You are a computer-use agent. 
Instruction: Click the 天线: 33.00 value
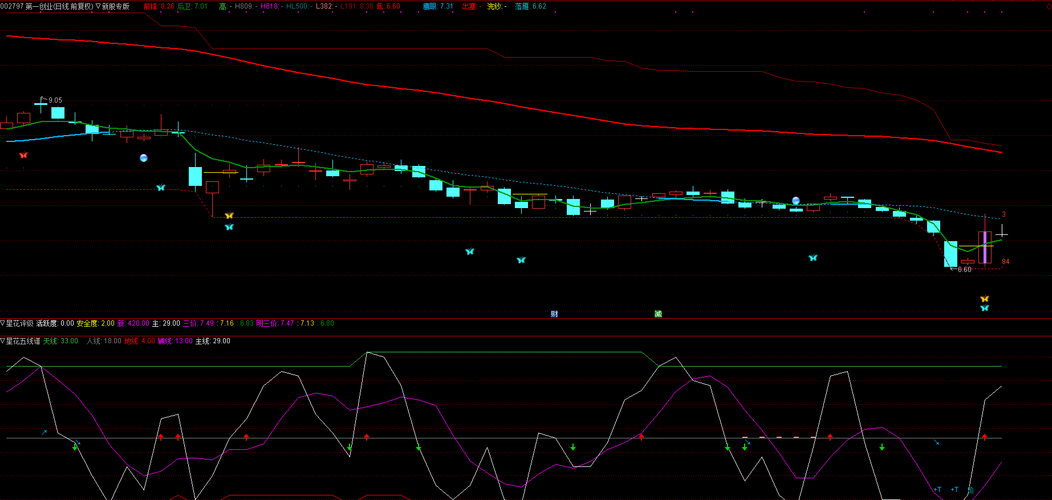coord(61,340)
